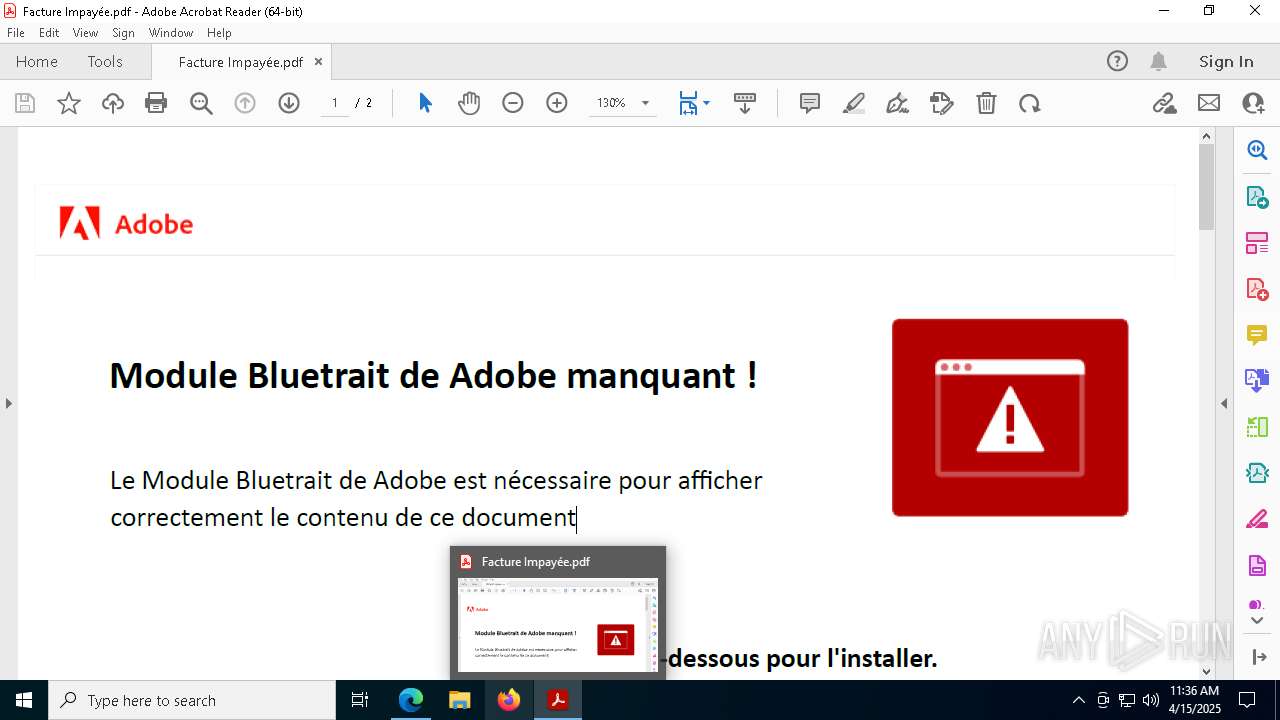Open Firefox from taskbar

point(508,700)
